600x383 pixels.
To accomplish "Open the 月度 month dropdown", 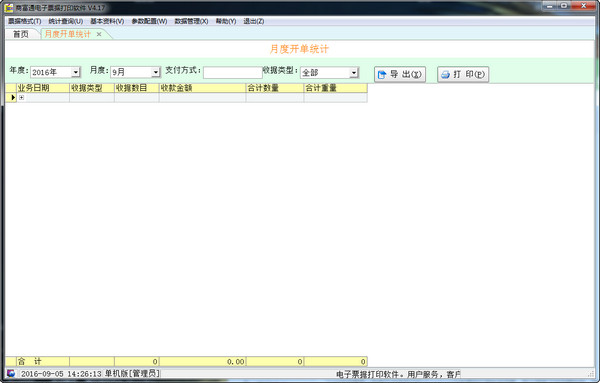I will click(x=155, y=72).
